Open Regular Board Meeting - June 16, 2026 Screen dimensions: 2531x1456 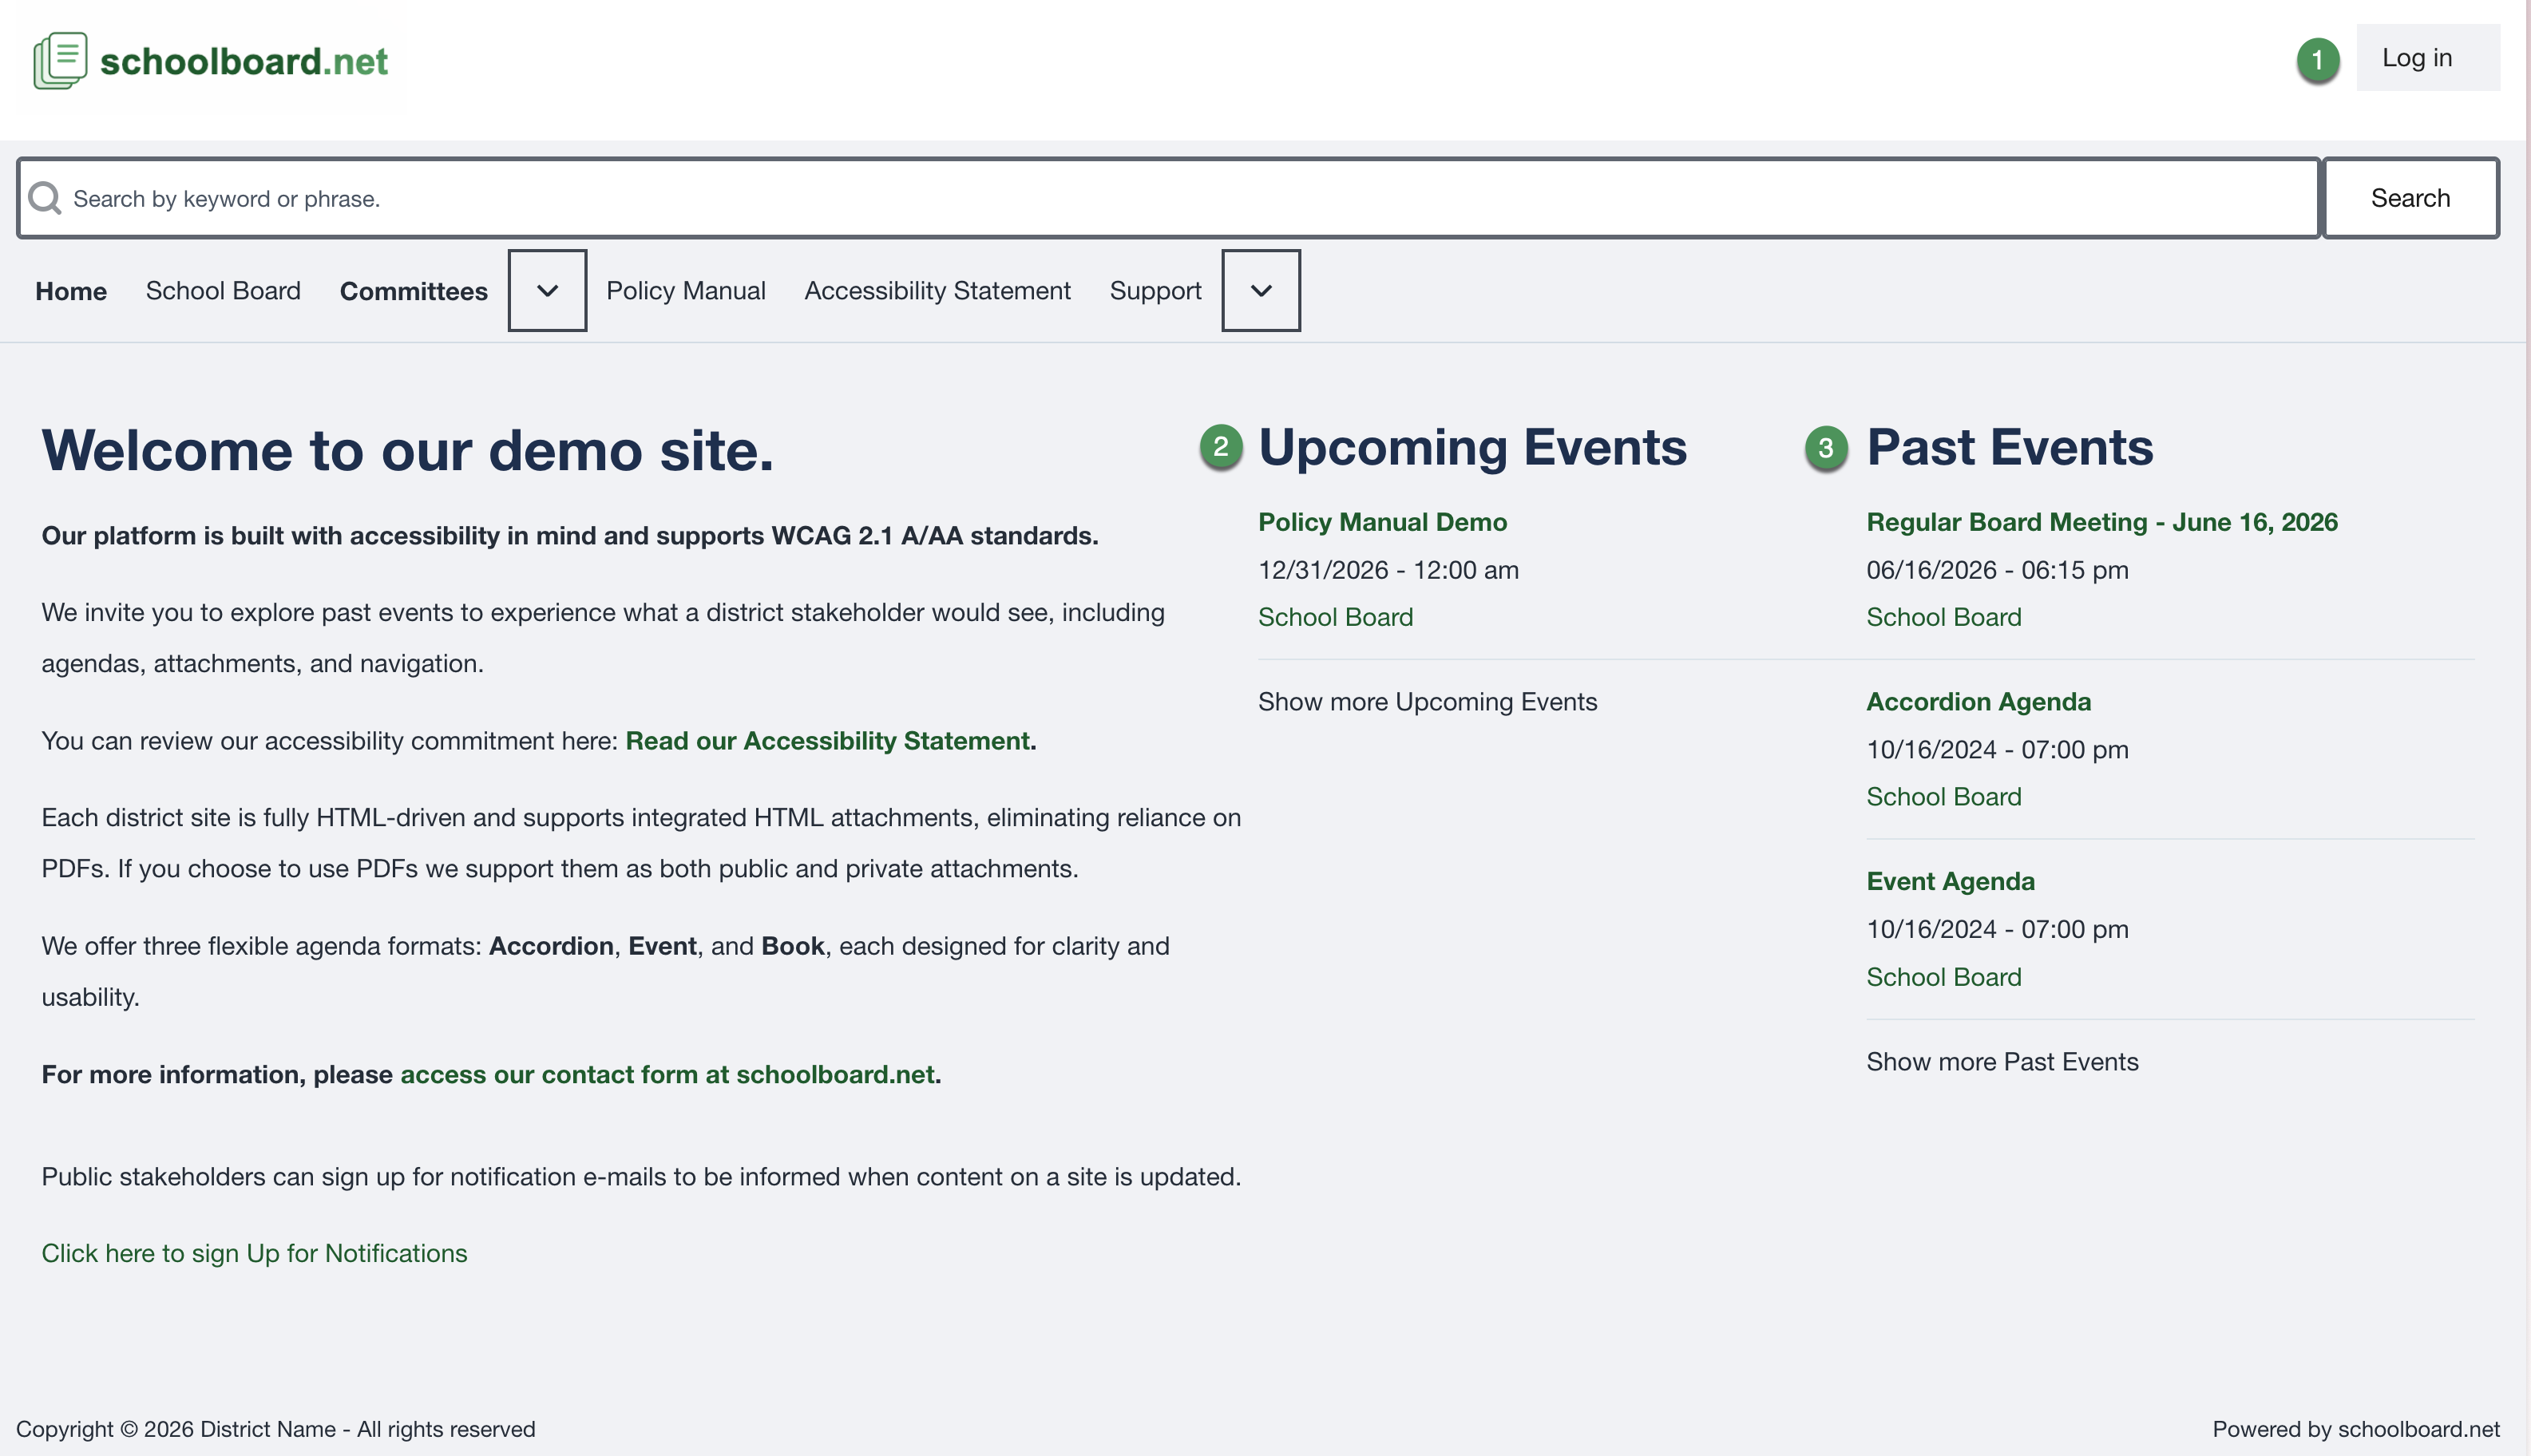click(2102, 522)
